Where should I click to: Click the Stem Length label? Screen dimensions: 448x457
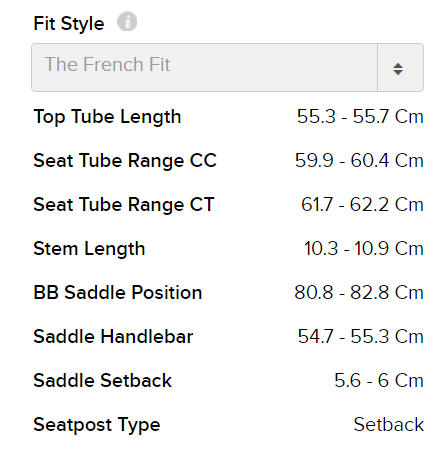tap(89, 249)
